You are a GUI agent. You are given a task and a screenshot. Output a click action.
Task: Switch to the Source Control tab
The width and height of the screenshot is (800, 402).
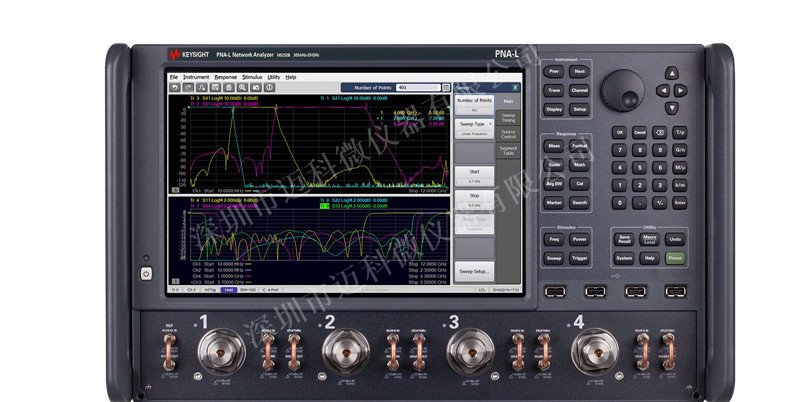click(x=508, y=134)
